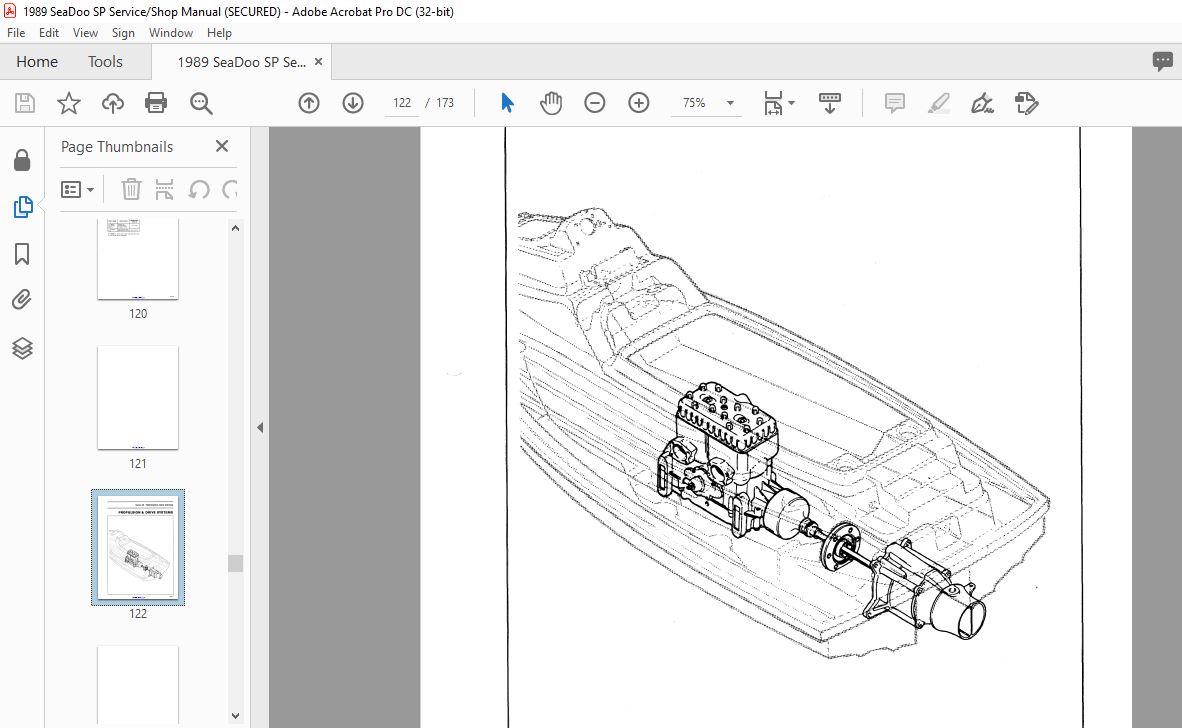Select the Highlight text tool
Image resolution: width=1182 pixels, height=728 pixels.
click(x=939, y=103)
